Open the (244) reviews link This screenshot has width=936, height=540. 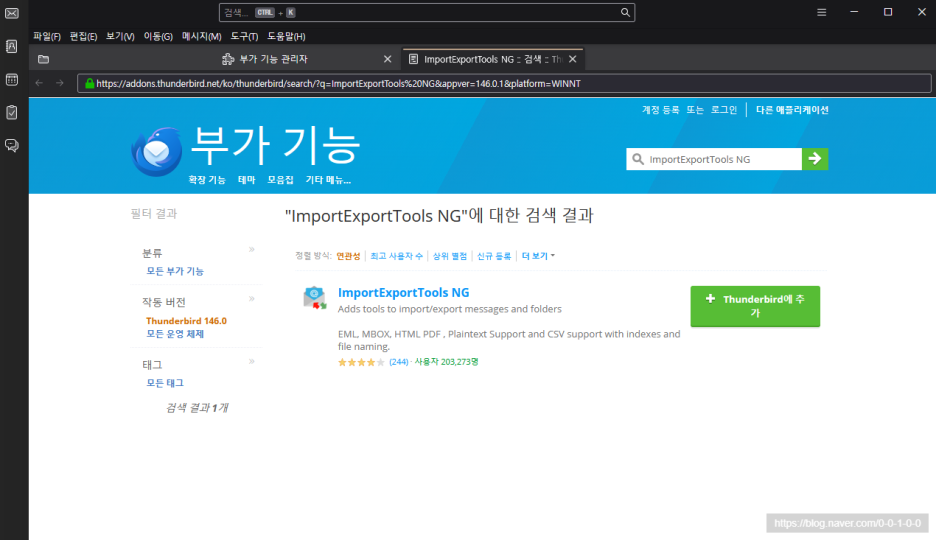pos(399,362)
